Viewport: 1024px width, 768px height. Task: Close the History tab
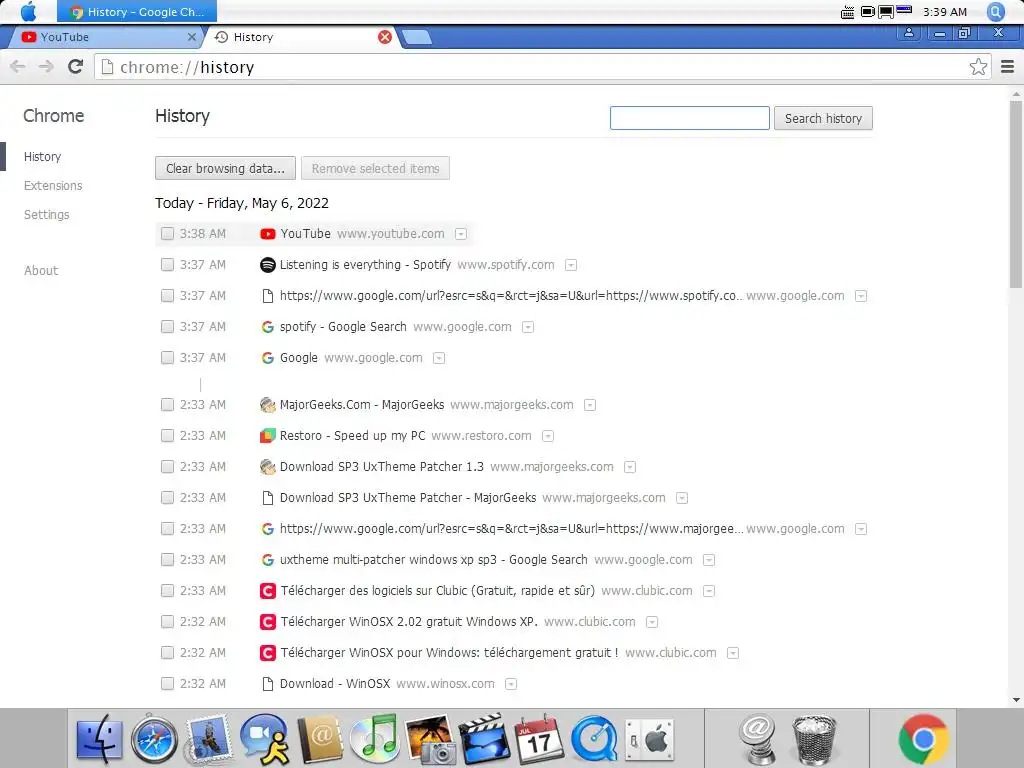[x=385, y=37]
